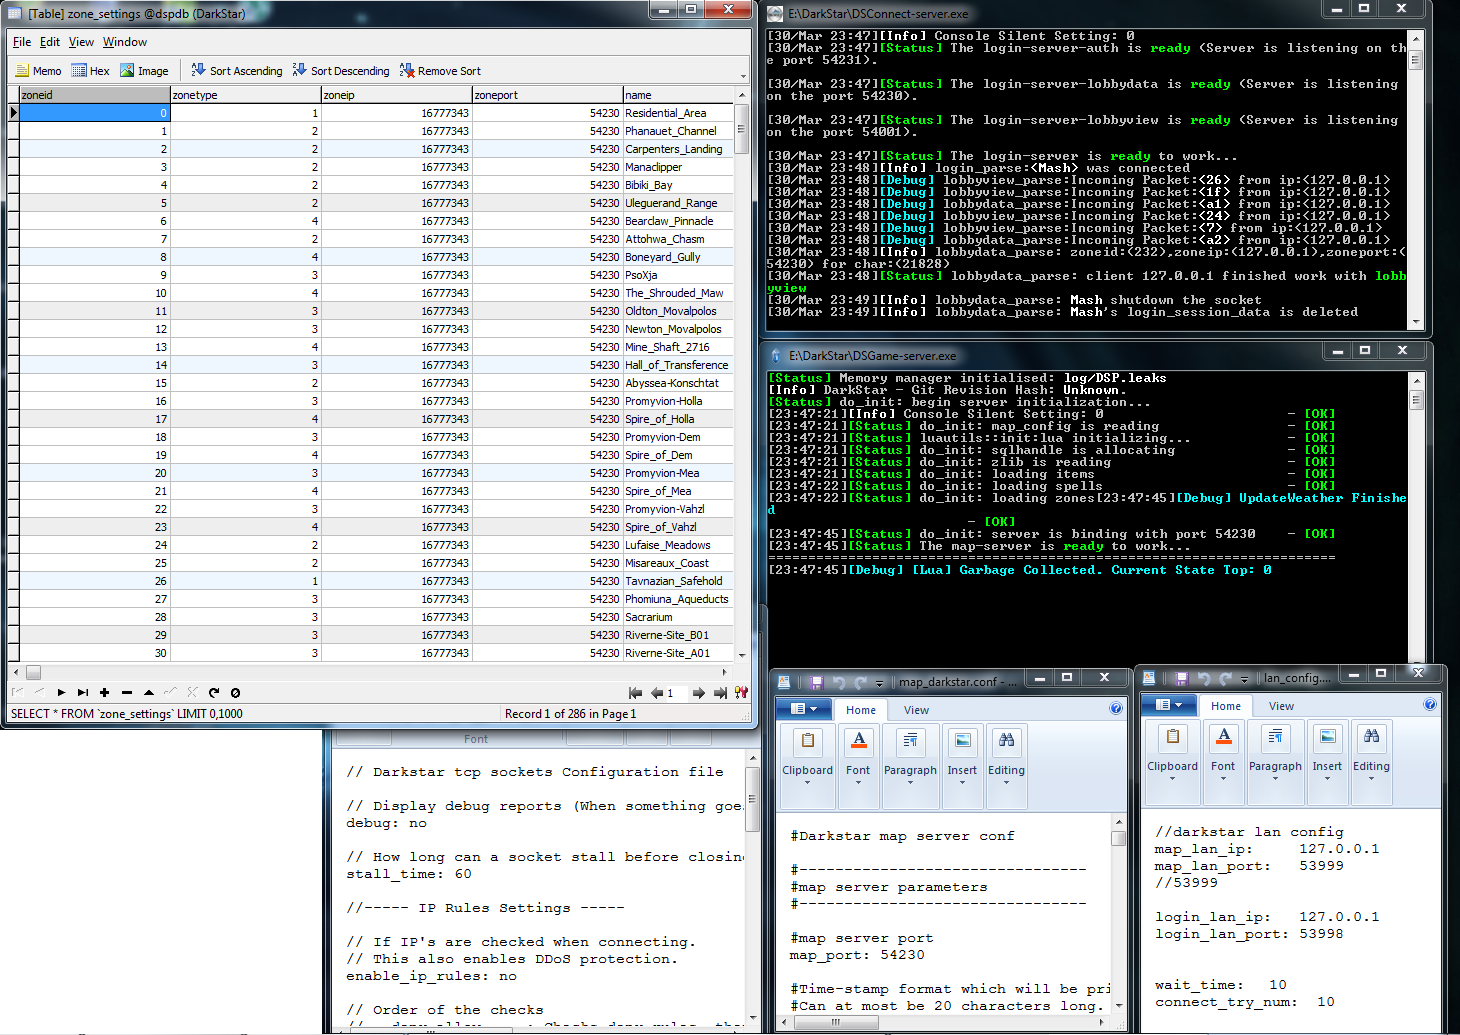Click Save icon in map_darkstar.conf title bar
The image size is (1460, 1035).
click(x=816, y=682)
